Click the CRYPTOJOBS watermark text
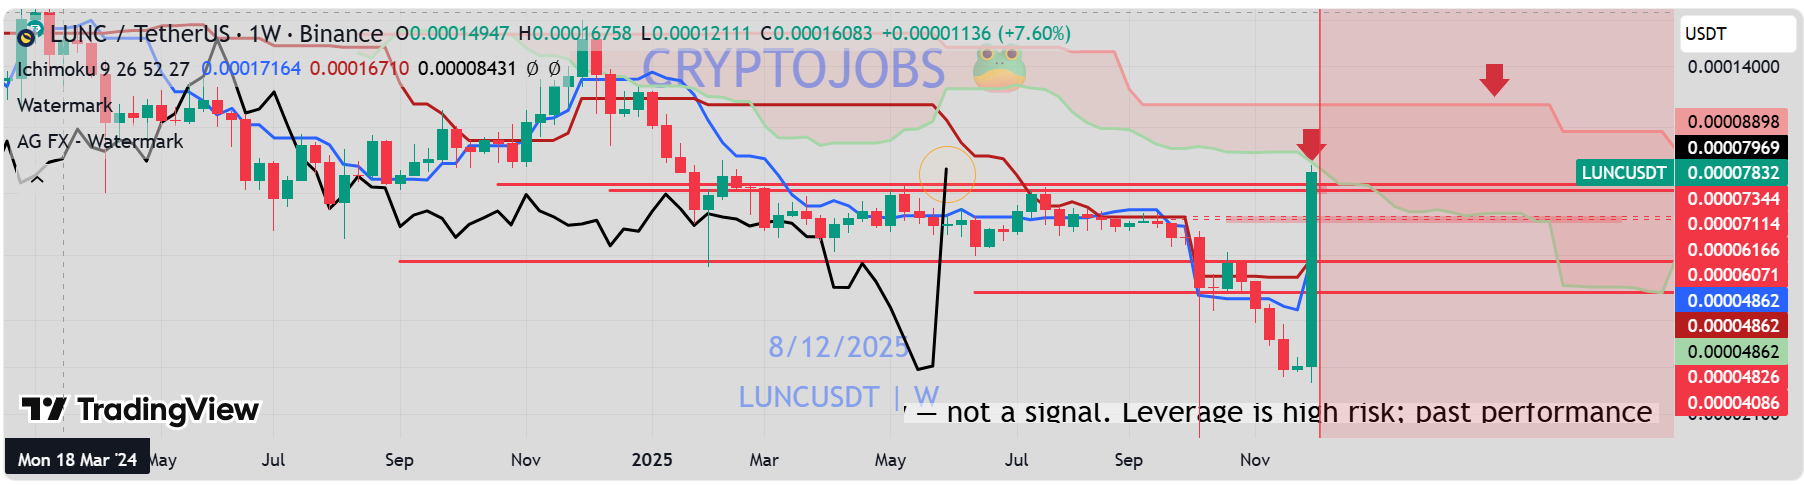The height and width of the screenshot is (486, 1804). pyautogui.click(x=793, y=68)
